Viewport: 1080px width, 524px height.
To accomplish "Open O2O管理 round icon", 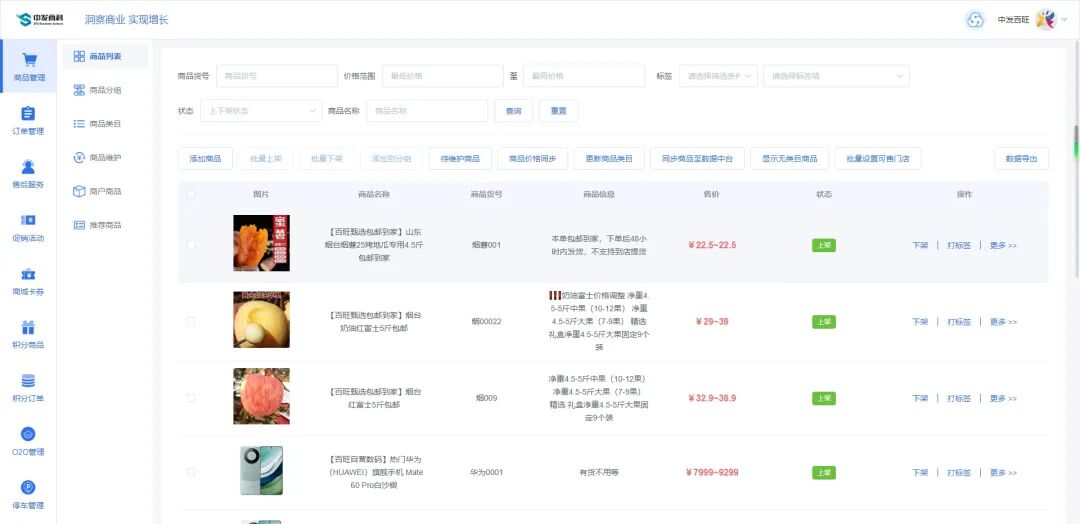I will tap(28, 434).
